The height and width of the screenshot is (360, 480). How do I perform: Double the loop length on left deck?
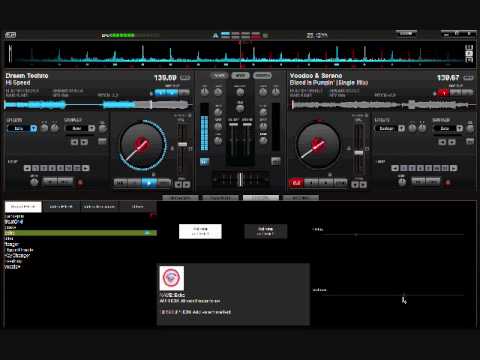tap(86, 168)
